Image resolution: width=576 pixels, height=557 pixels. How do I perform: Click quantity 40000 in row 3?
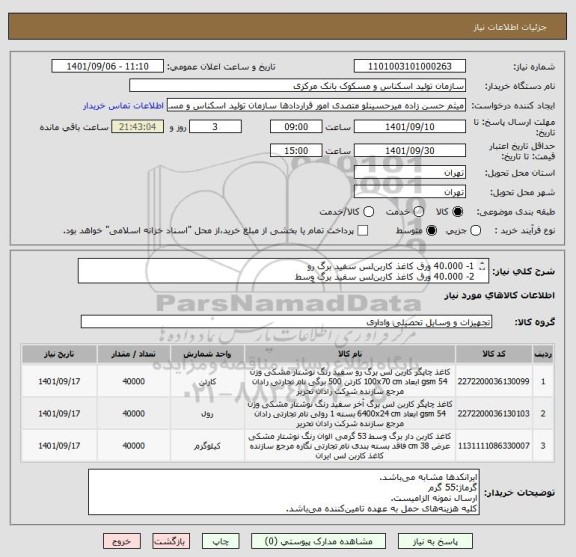133,446
